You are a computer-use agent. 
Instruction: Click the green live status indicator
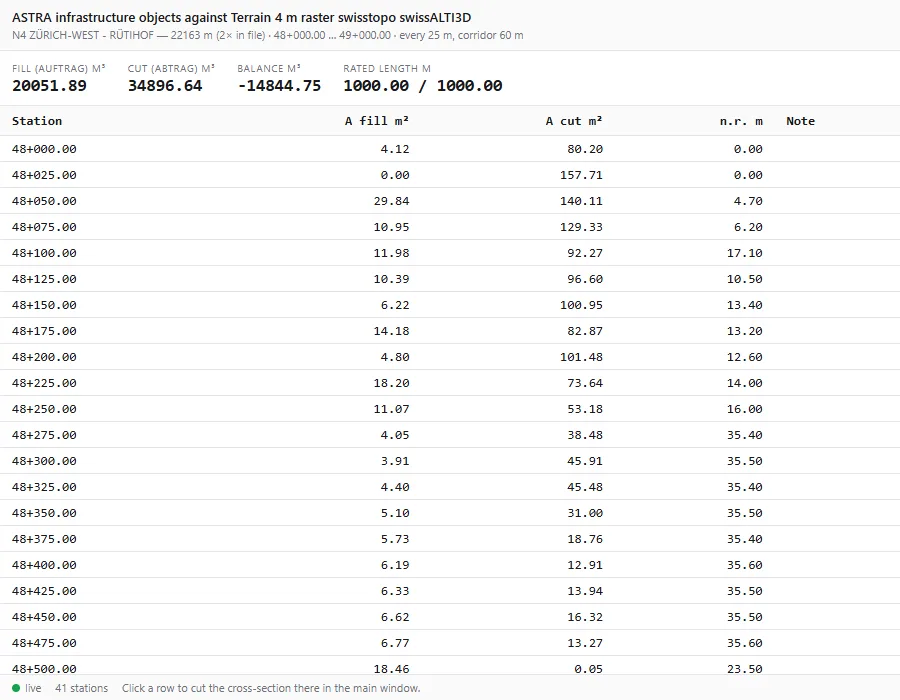16,688
